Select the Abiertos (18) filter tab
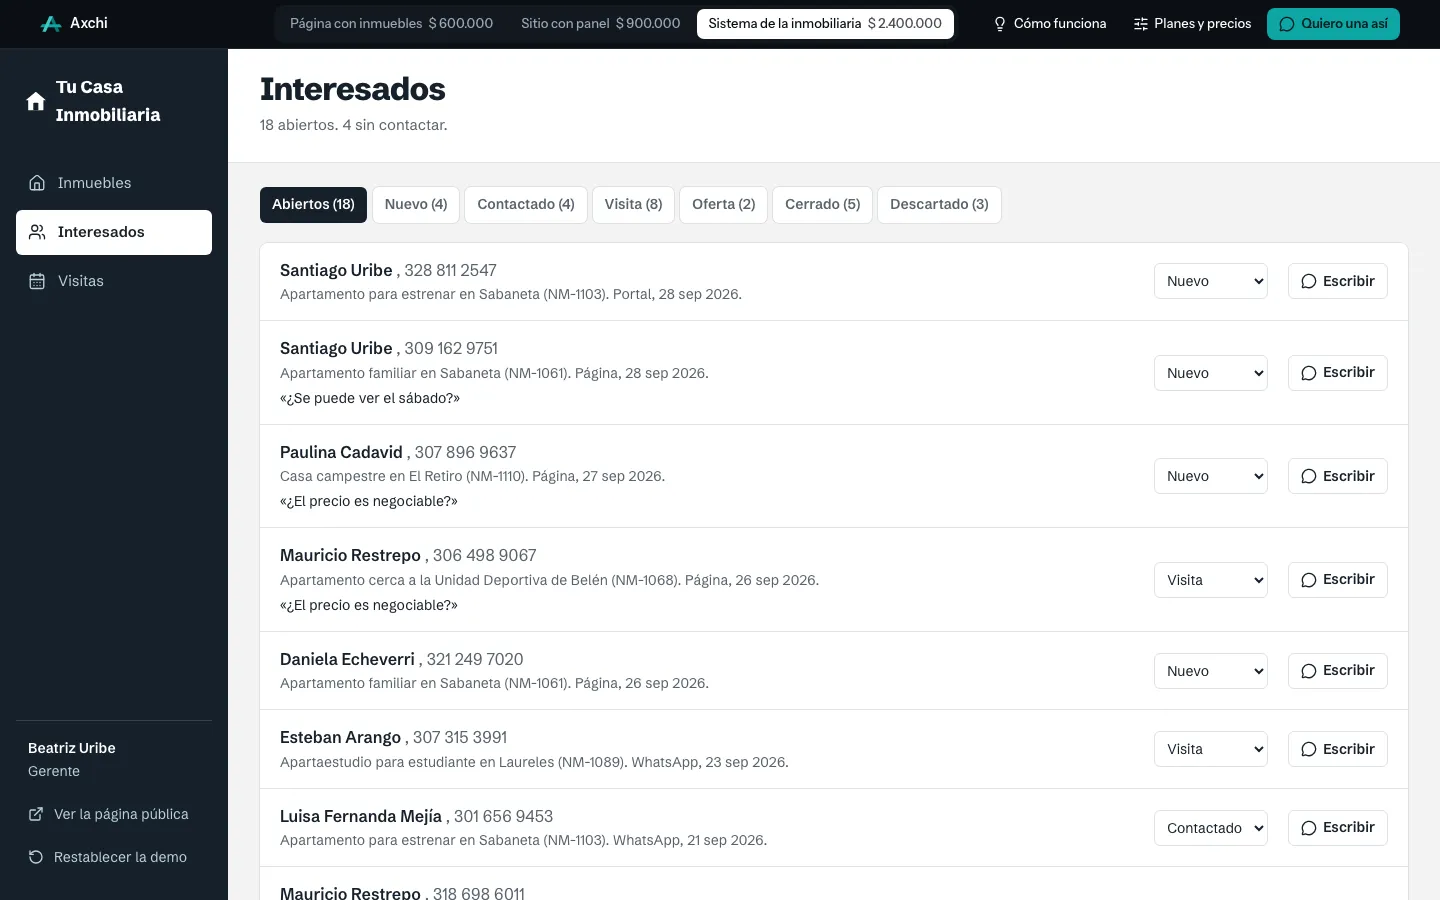The height and width of the screenshot is (900, 1440). (313, 204)
